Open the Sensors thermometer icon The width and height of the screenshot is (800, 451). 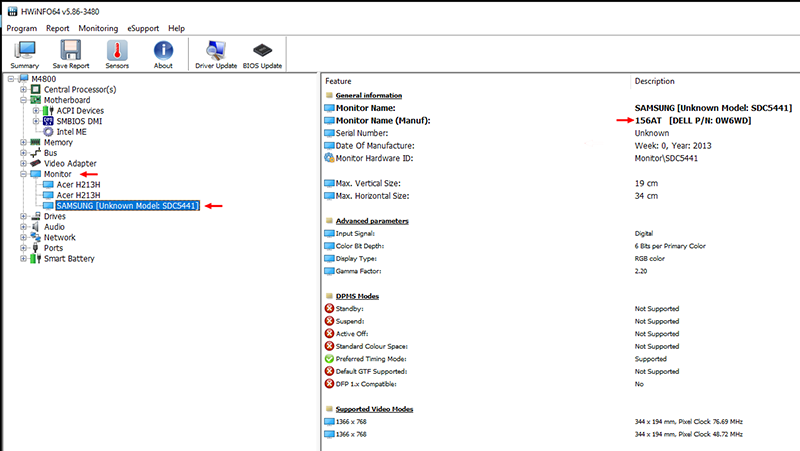(x=117, y=51)
